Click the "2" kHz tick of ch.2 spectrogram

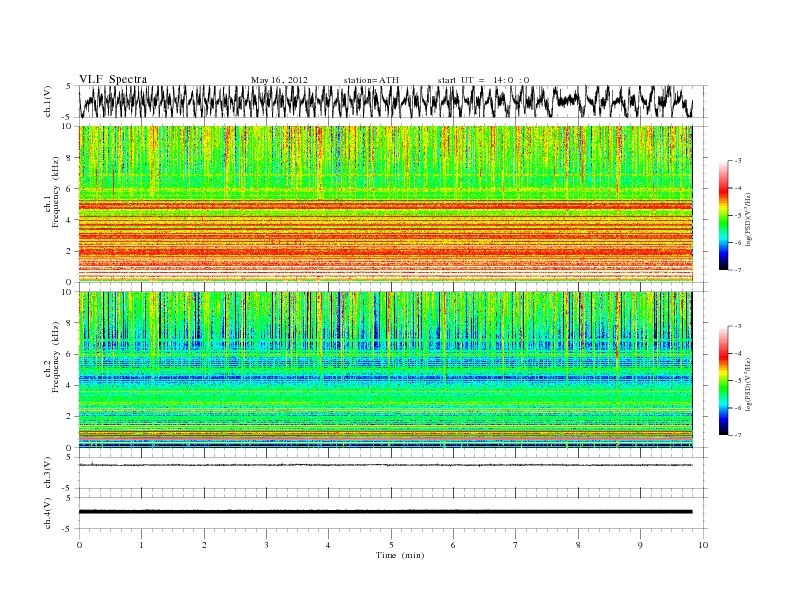[x=70, y=417]
